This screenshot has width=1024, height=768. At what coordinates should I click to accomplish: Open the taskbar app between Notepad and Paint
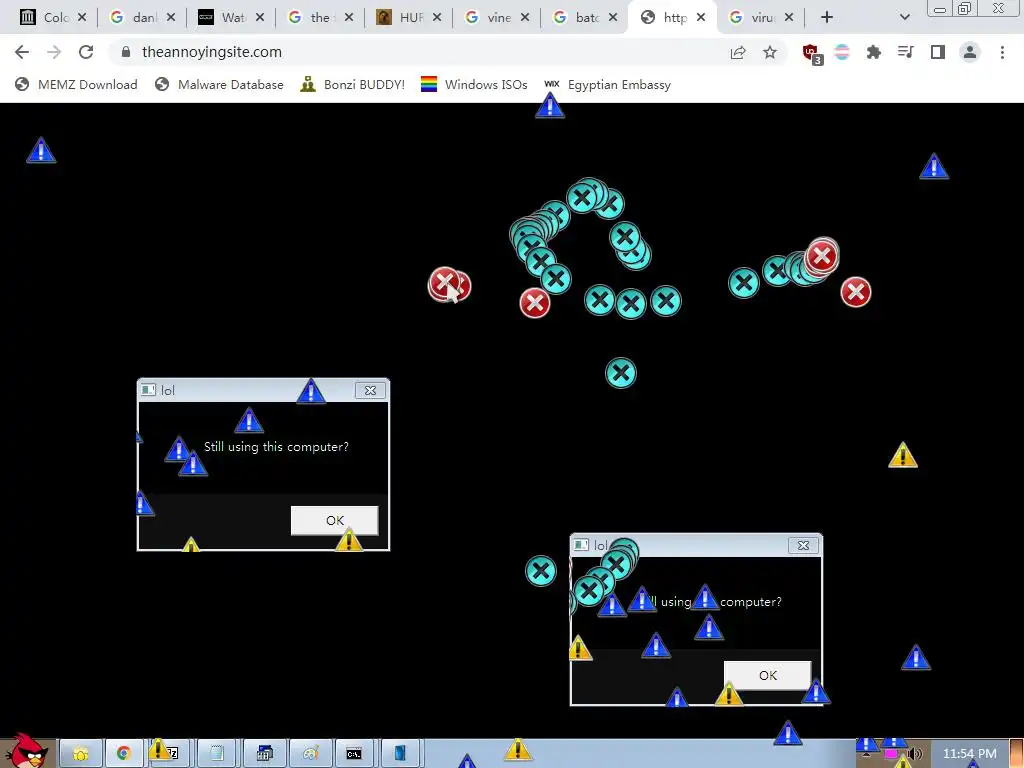tap(264, 754)
